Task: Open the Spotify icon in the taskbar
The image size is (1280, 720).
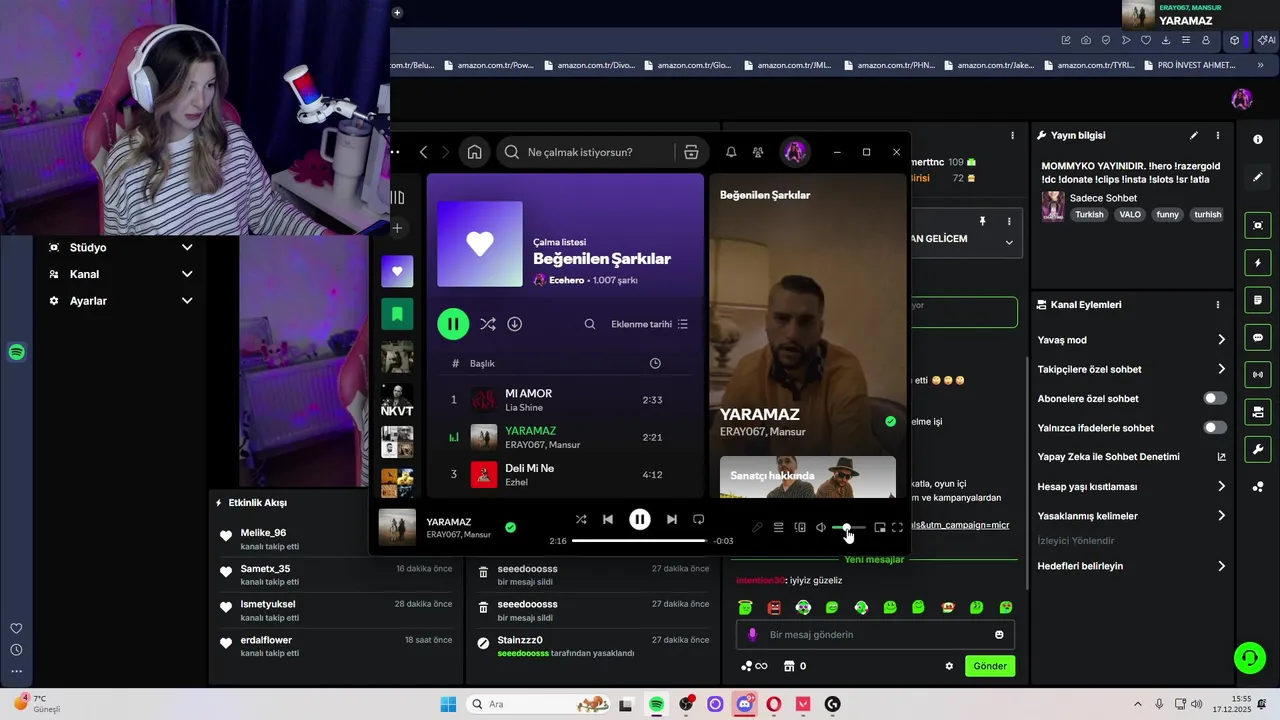Action: (x=656, y=704)
